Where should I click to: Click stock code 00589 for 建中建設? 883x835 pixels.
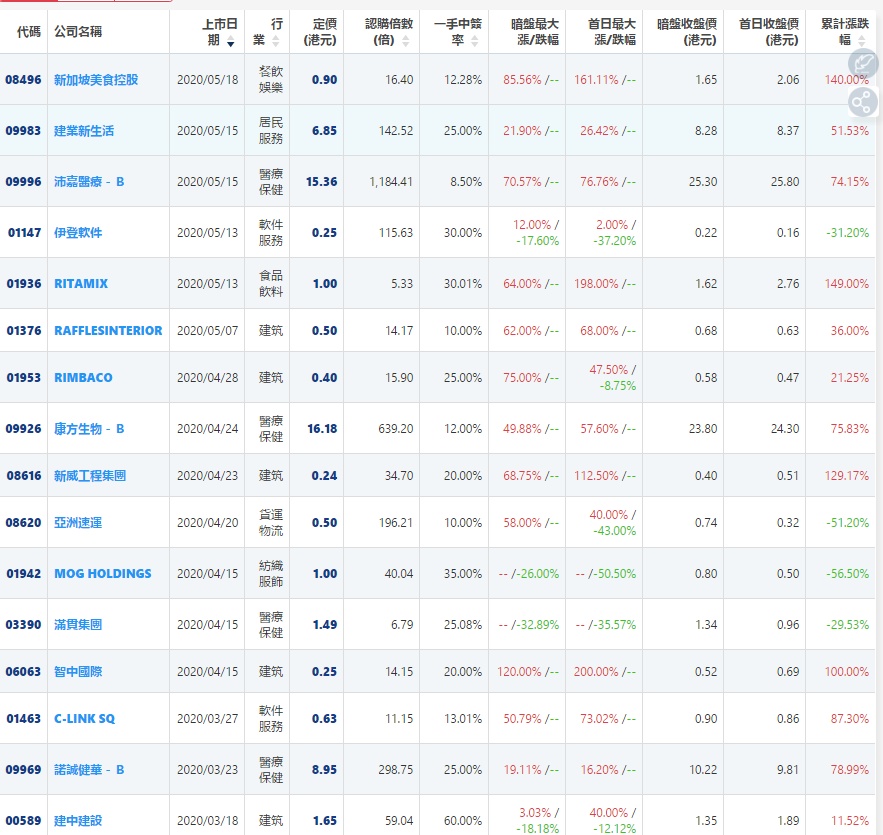click(x=23, y=821)
